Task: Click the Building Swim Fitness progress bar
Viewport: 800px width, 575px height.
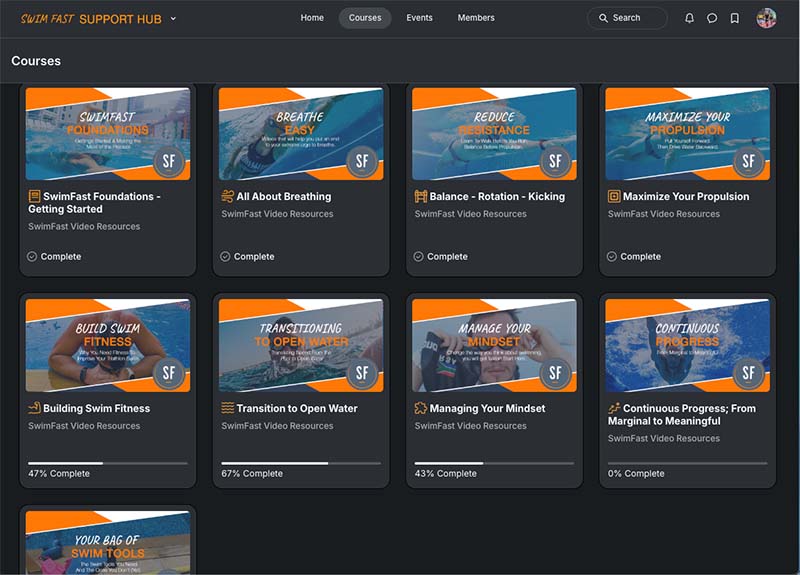Action: 108,463
